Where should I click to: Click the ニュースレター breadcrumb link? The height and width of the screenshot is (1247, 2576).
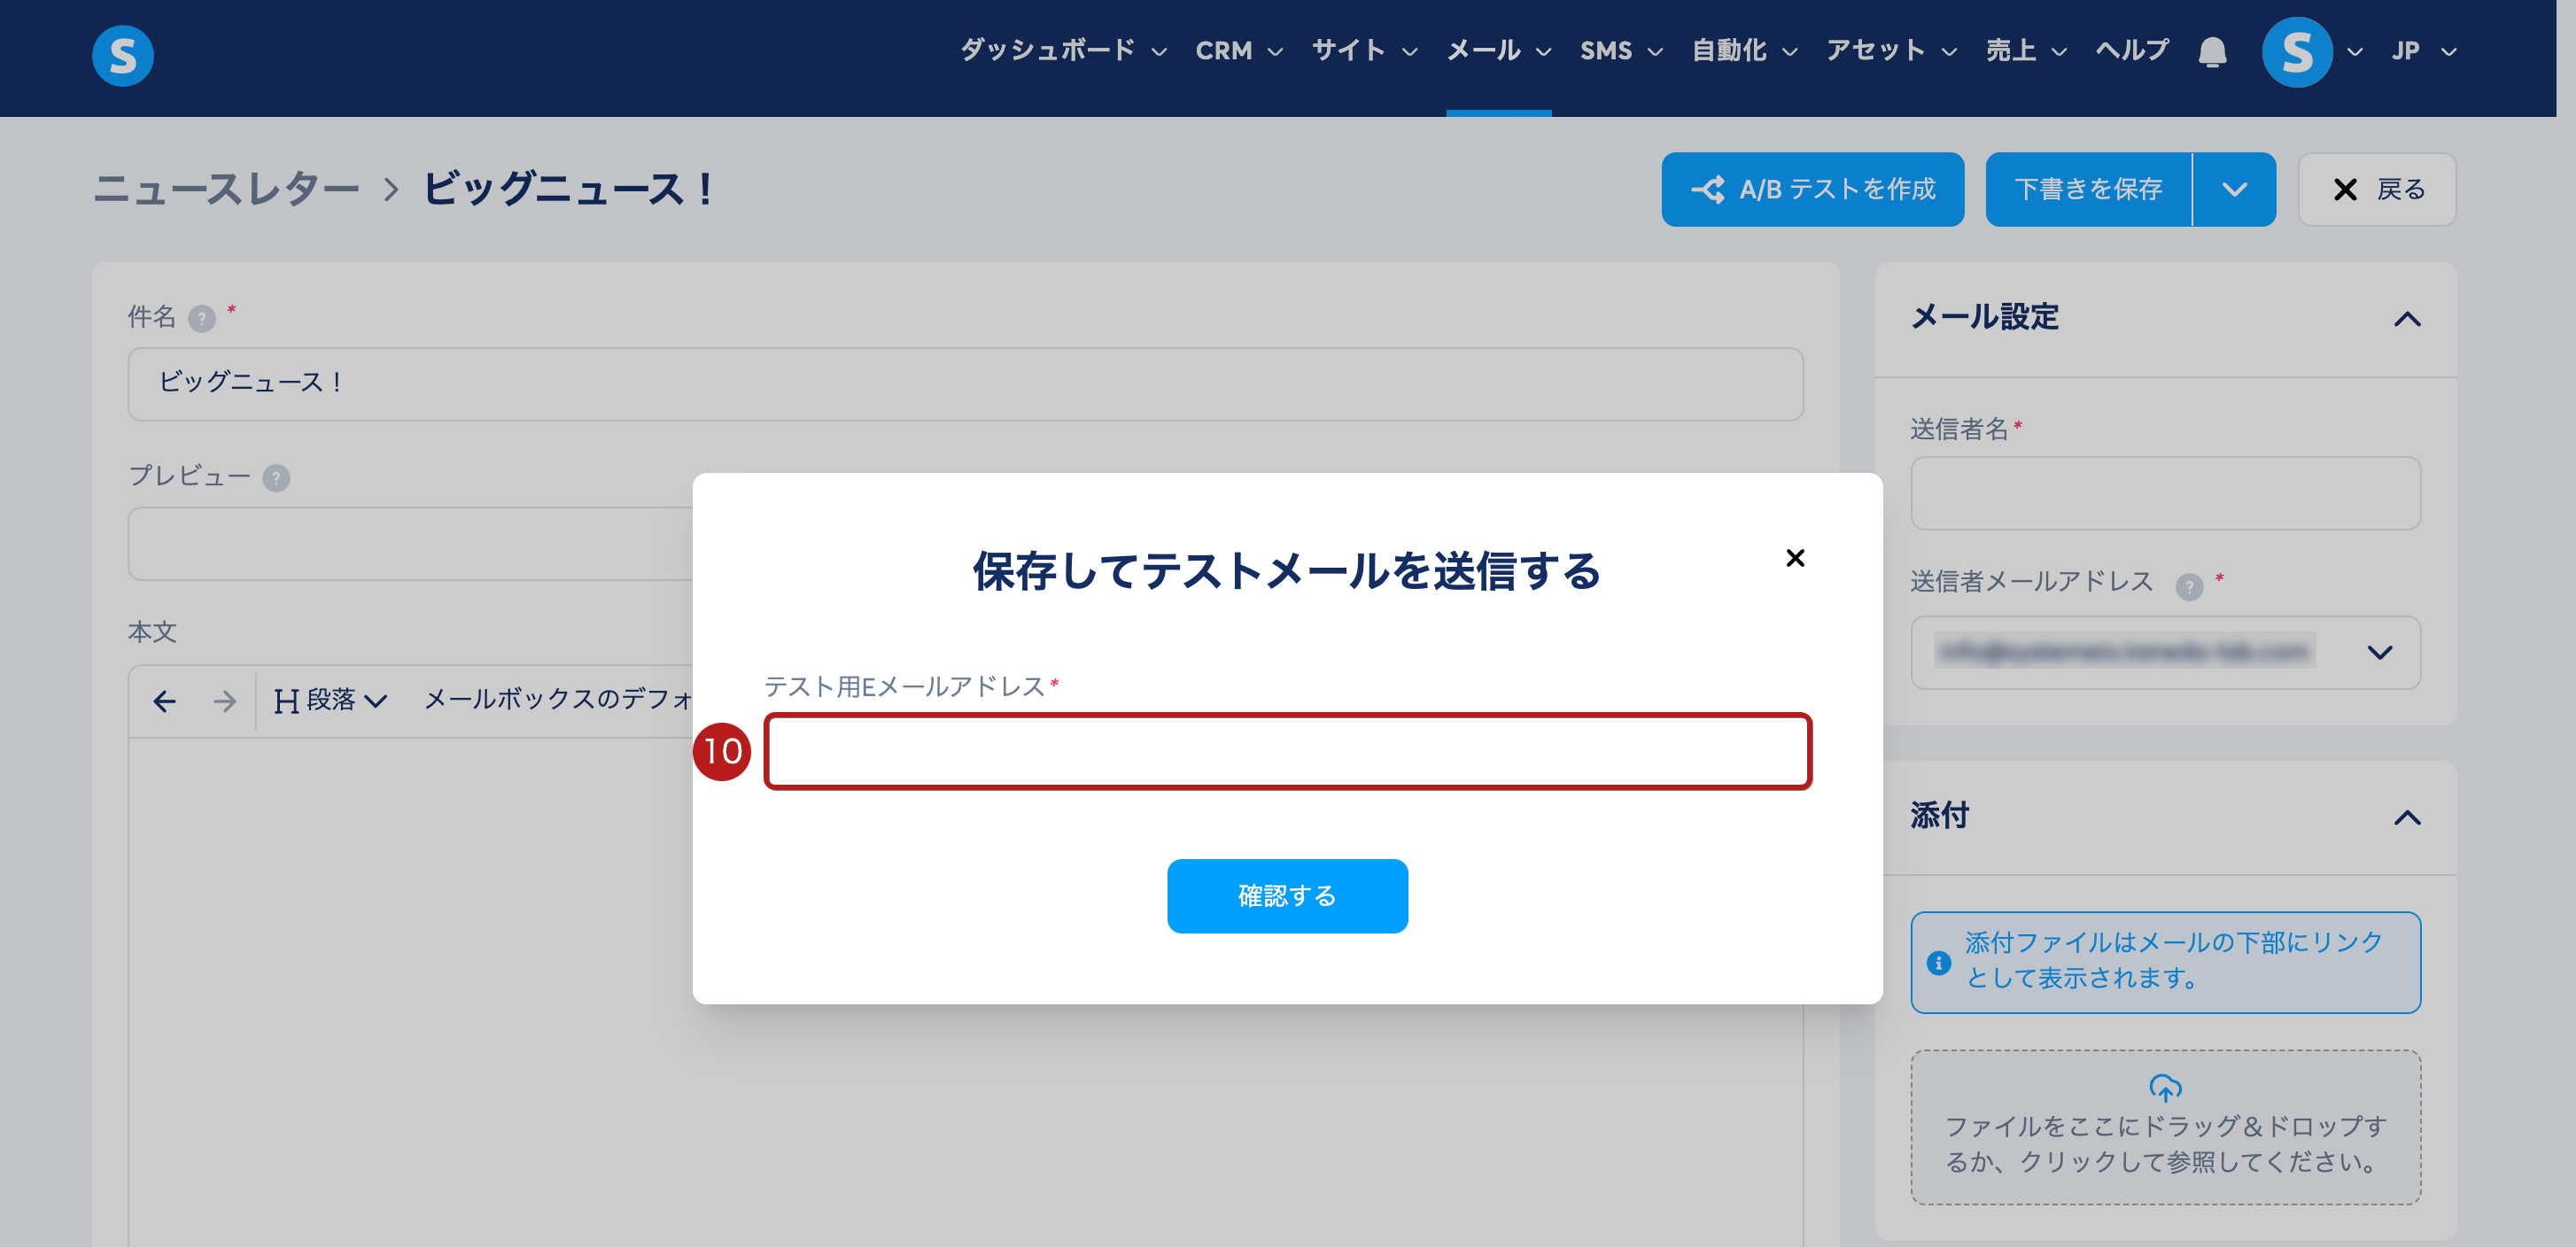[226, 189]
